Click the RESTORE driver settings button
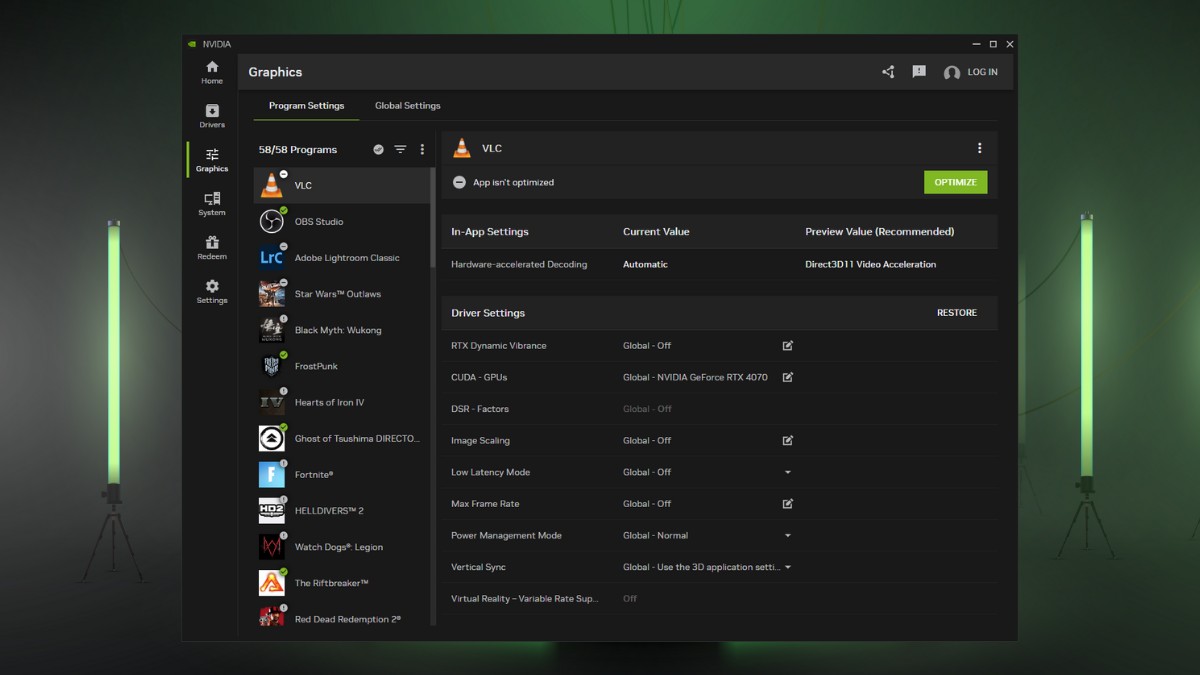This screenshot has width=1200, height=675. click(x=957, y=313)
